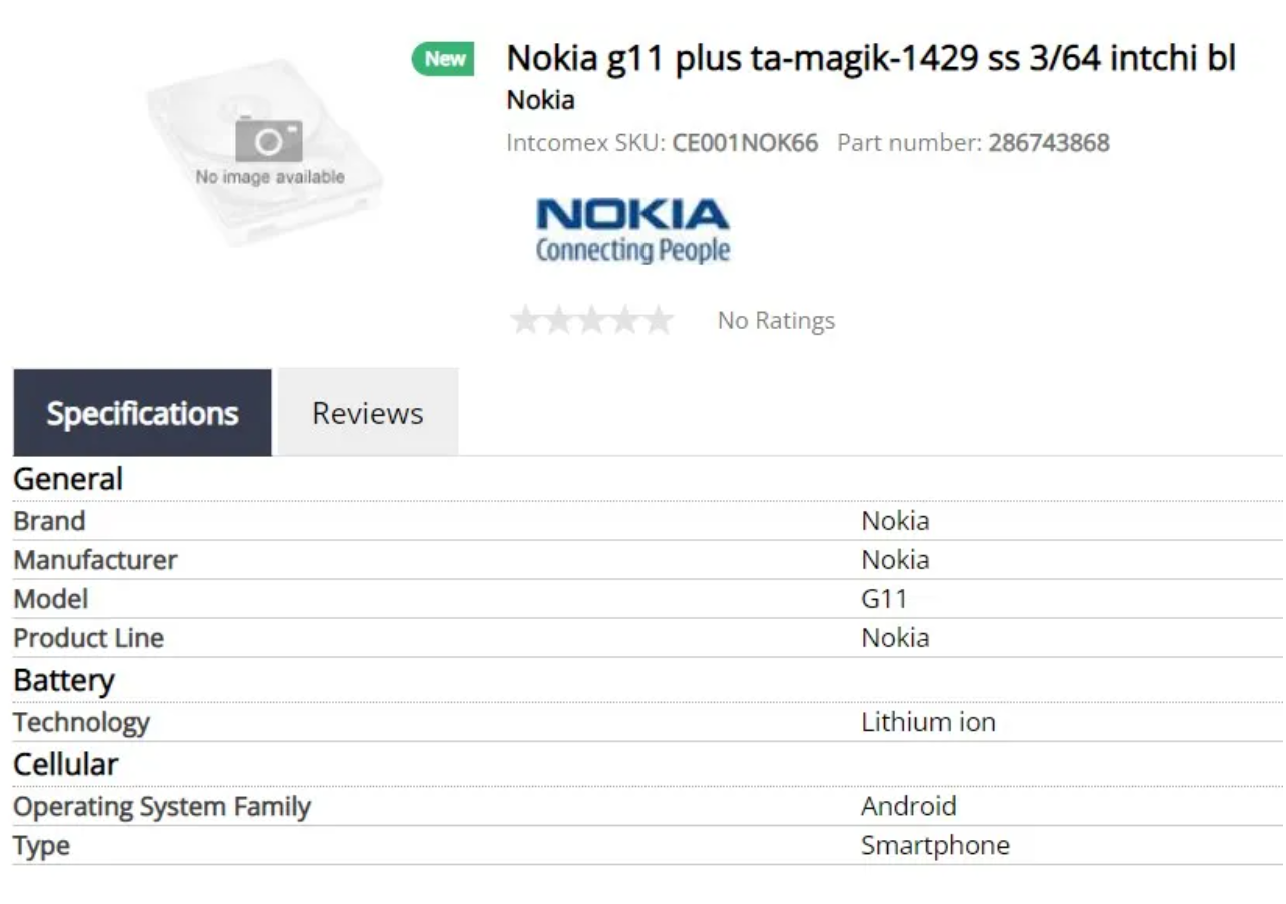The image size is (1286, 904).
Task: Click the fourth rating star
Action: click(x=626, y=319)
